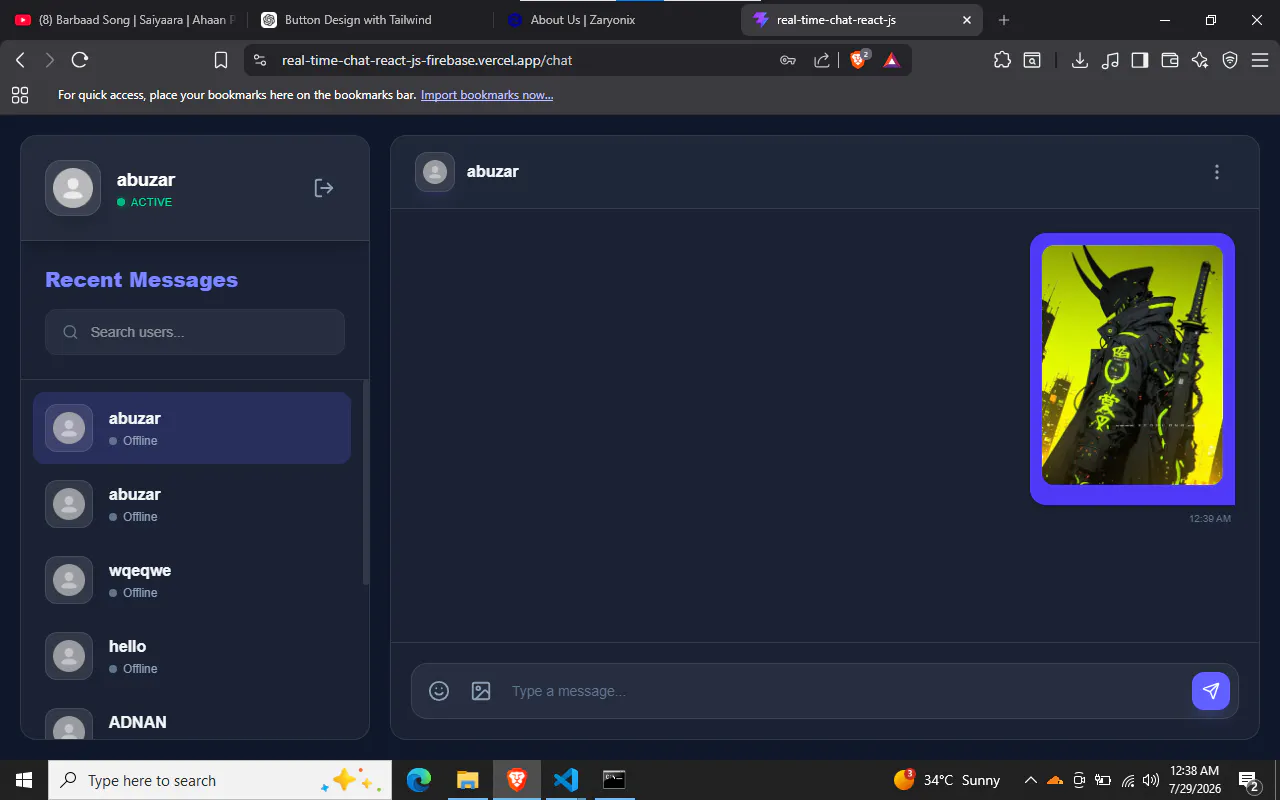Viewport: 1280px width, 800px height.
Task: Open the volume control in system tray
Action: [x=1151, y=780]
